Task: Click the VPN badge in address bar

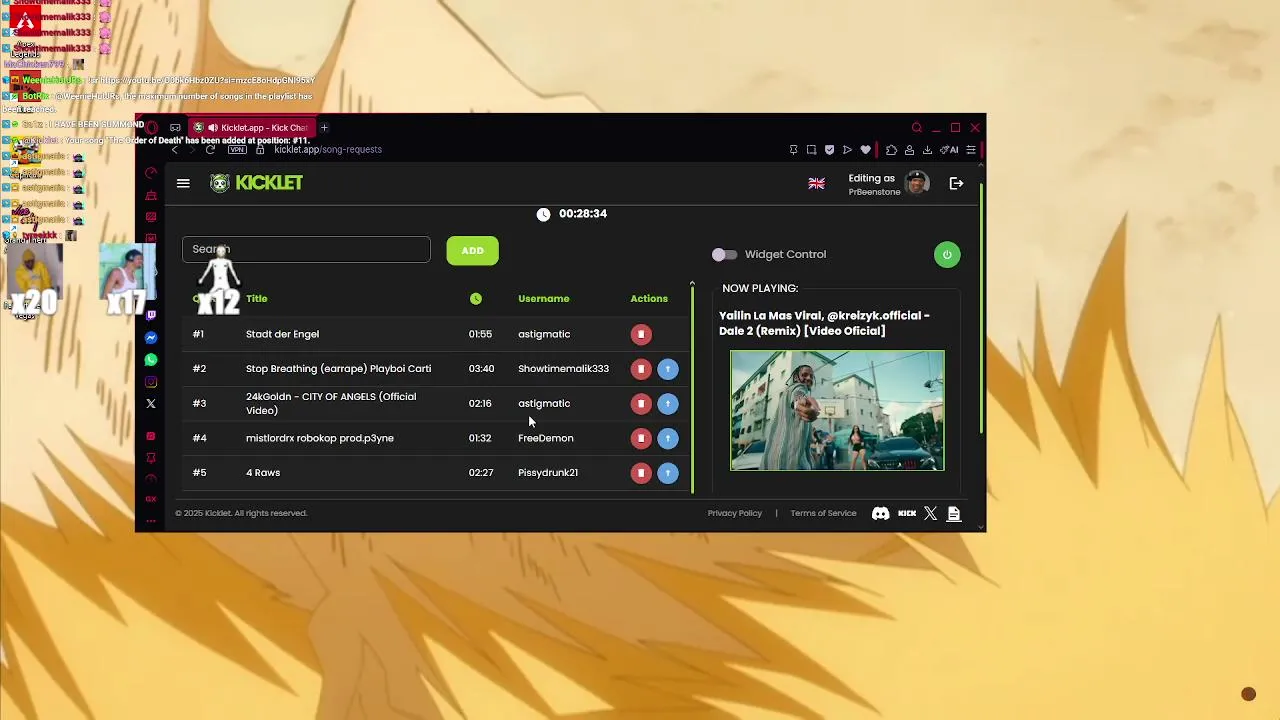Action: [237, 149]
